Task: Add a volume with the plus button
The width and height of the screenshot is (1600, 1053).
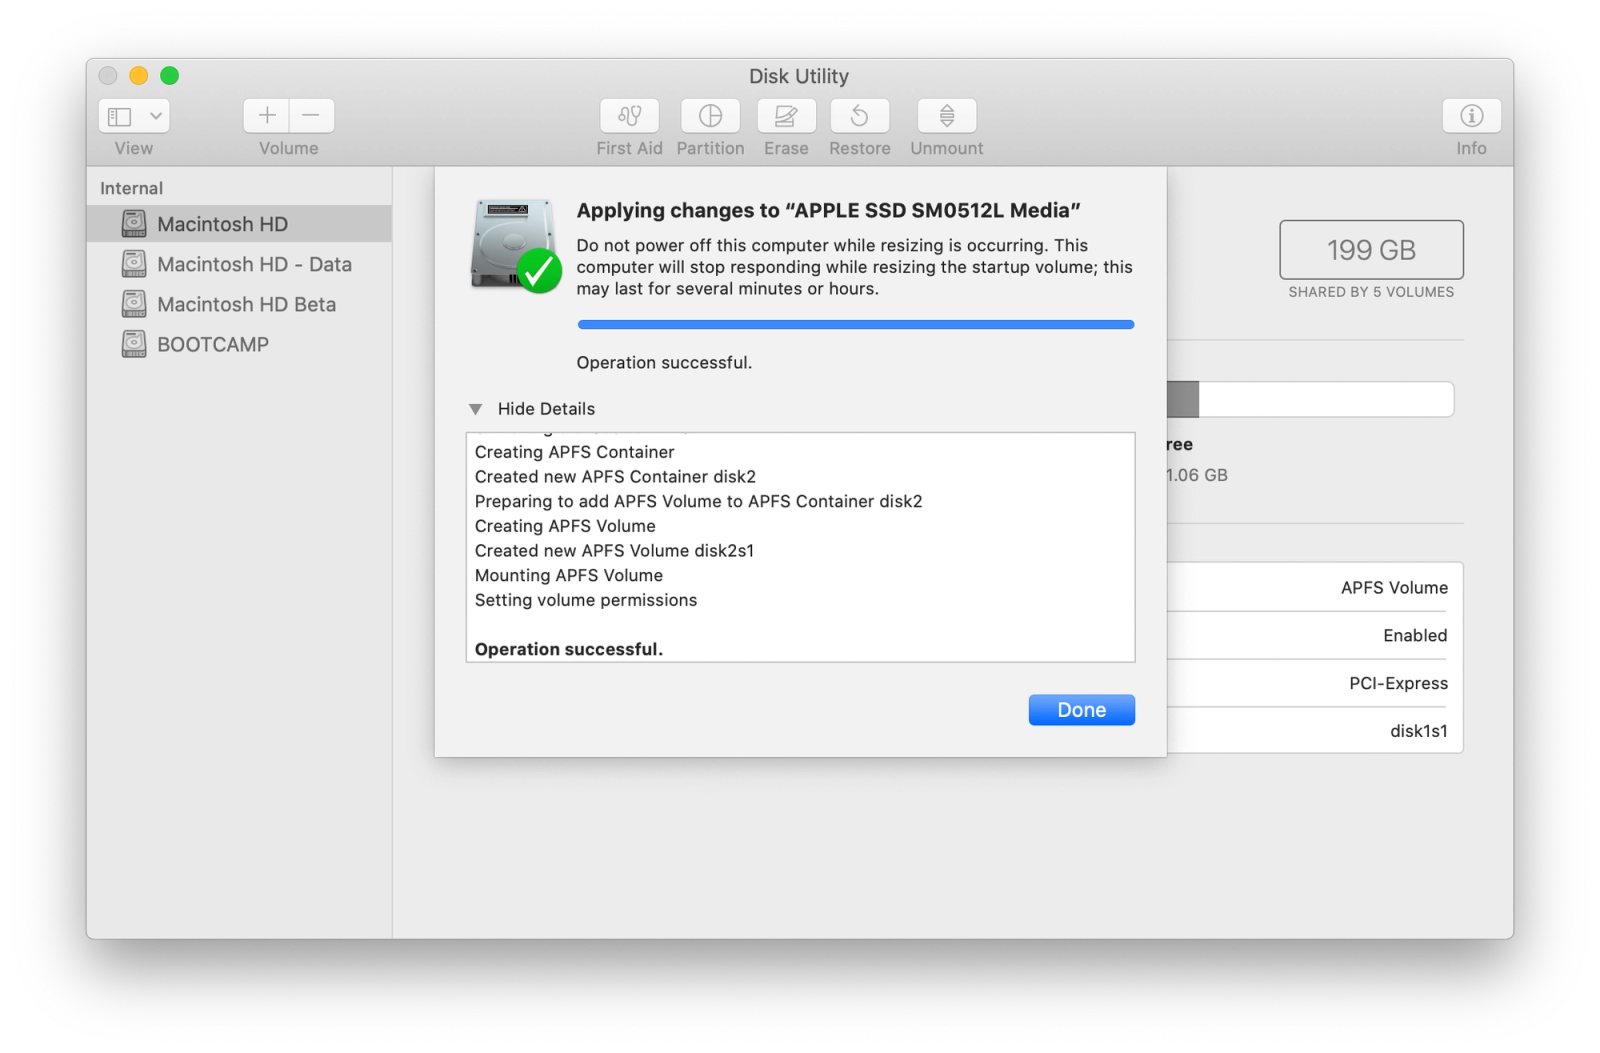Action: click(x=267, y=116)
